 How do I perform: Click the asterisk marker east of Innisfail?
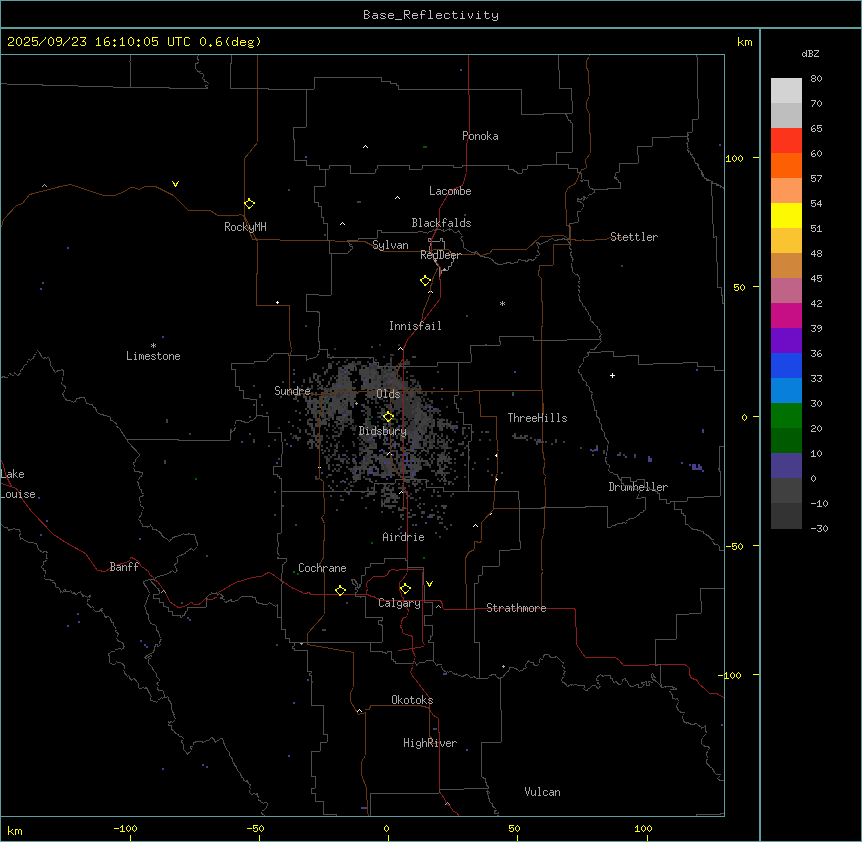(503, 304)
